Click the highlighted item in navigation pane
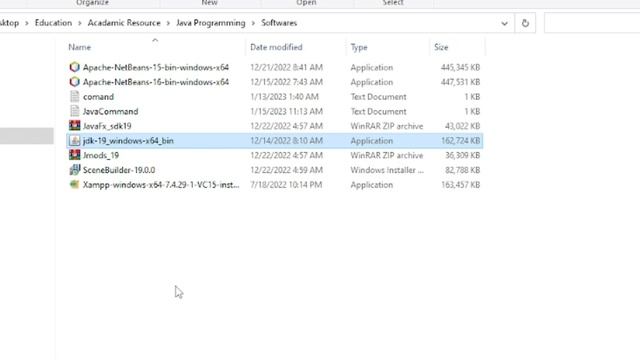Image resolution: width=640 pixels, height=360 pixels. click(x=27, y=136)
